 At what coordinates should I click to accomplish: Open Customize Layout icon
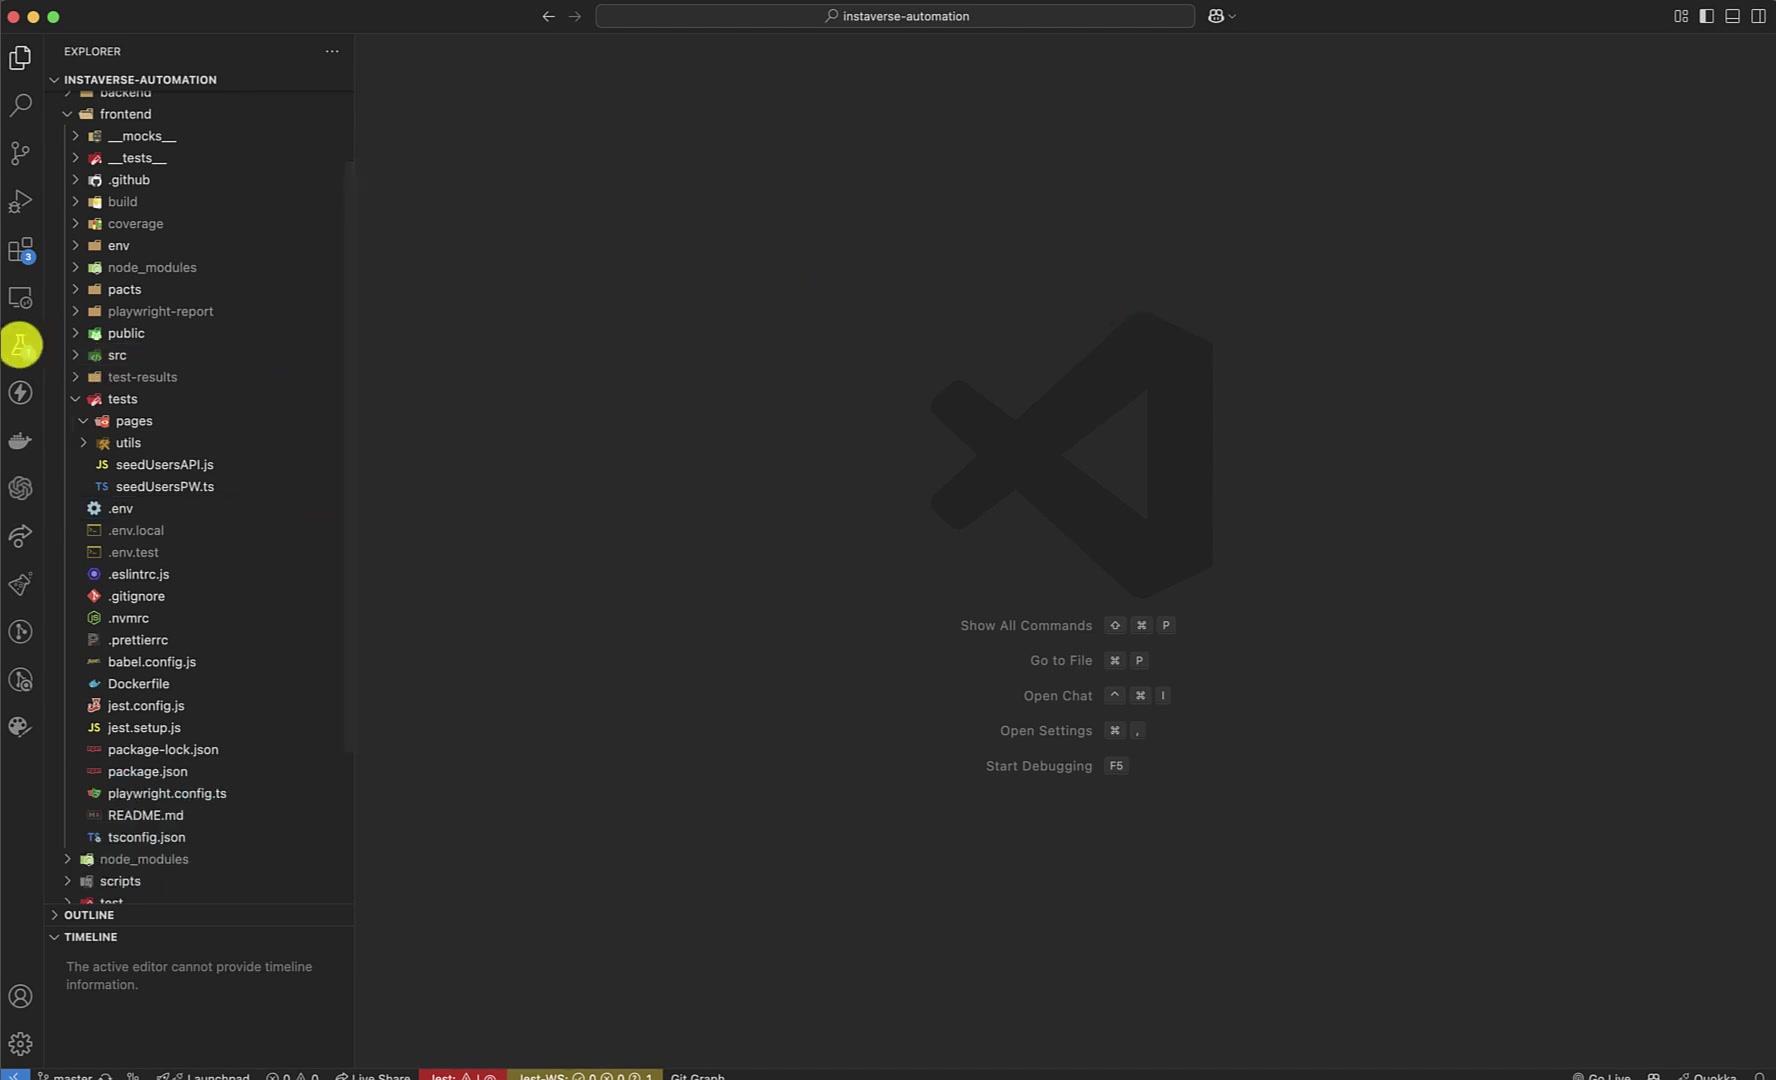pyautogui.click(x=1681, y=16)
